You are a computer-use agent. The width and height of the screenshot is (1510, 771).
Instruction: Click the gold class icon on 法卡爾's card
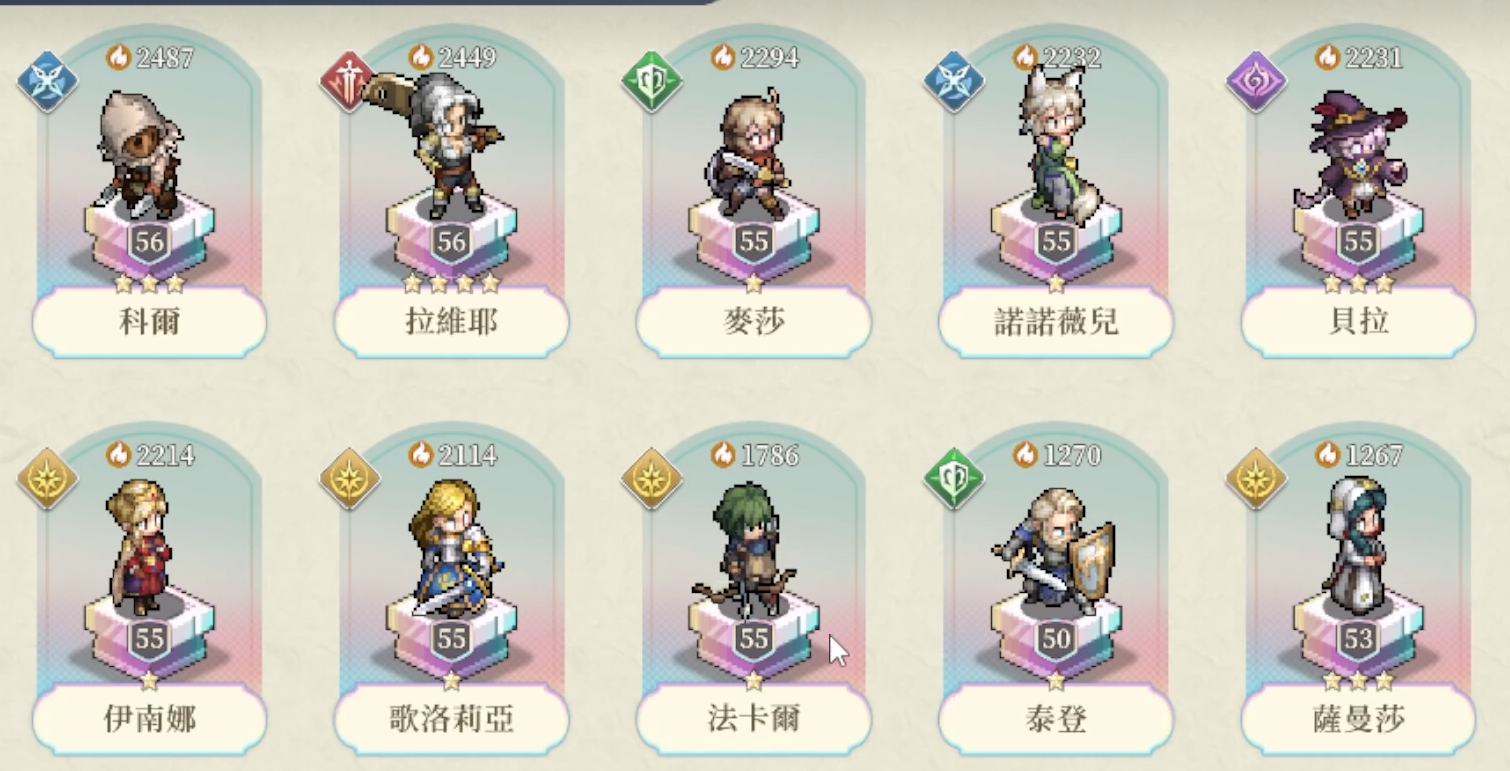click(651, 479)
